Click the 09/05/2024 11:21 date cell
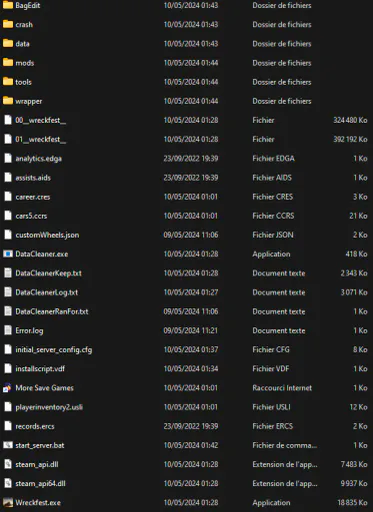 click(x=191, y=330)
